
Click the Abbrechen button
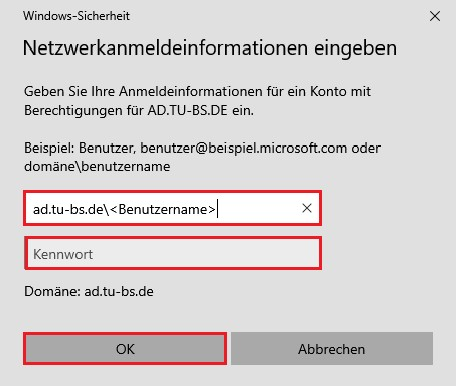[x=332, y=349]
